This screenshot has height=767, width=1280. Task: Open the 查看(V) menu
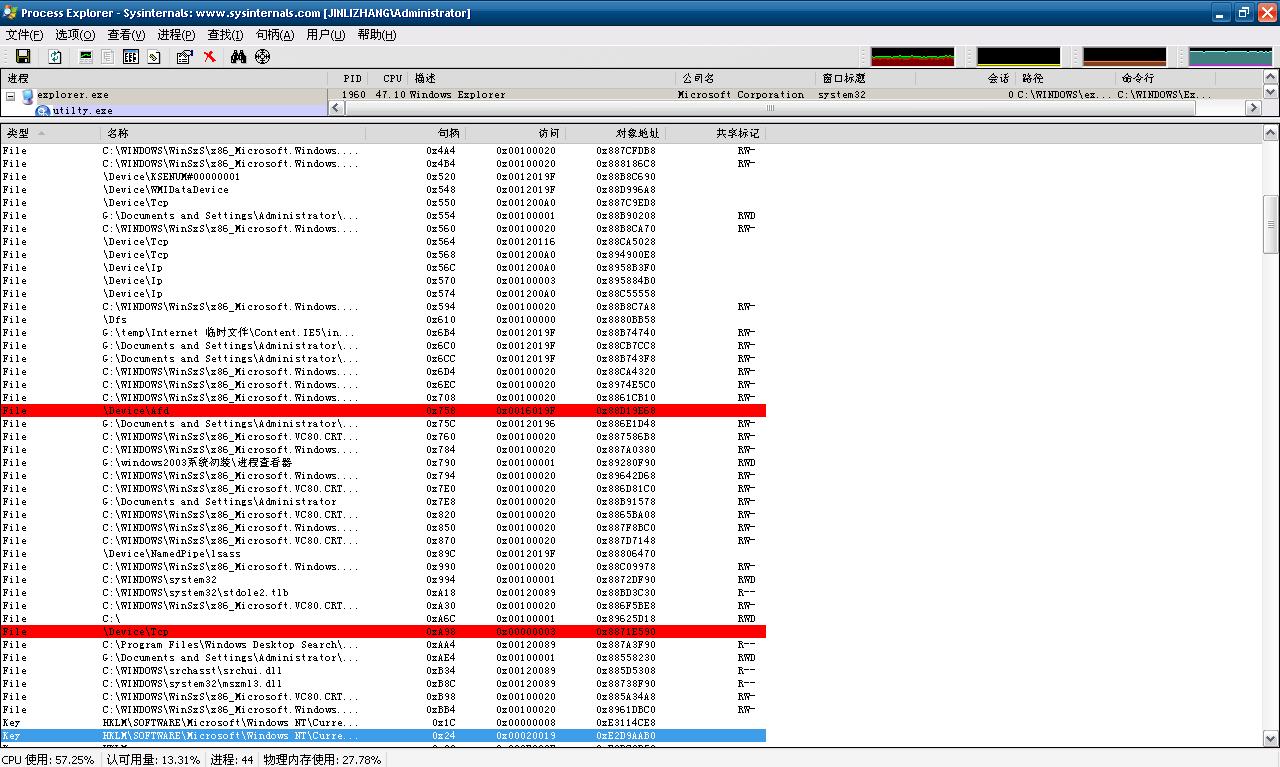click(126, 35)
